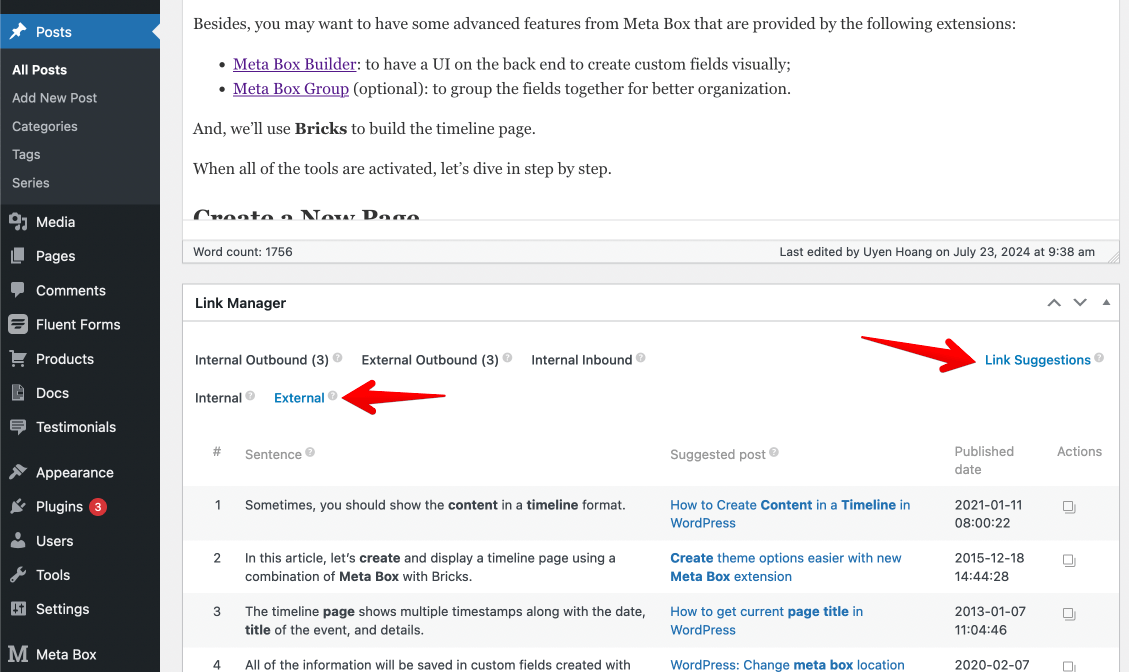Click help icon beside Internal filter
This screenshot has width=1129, height=672.
(250, 395)
